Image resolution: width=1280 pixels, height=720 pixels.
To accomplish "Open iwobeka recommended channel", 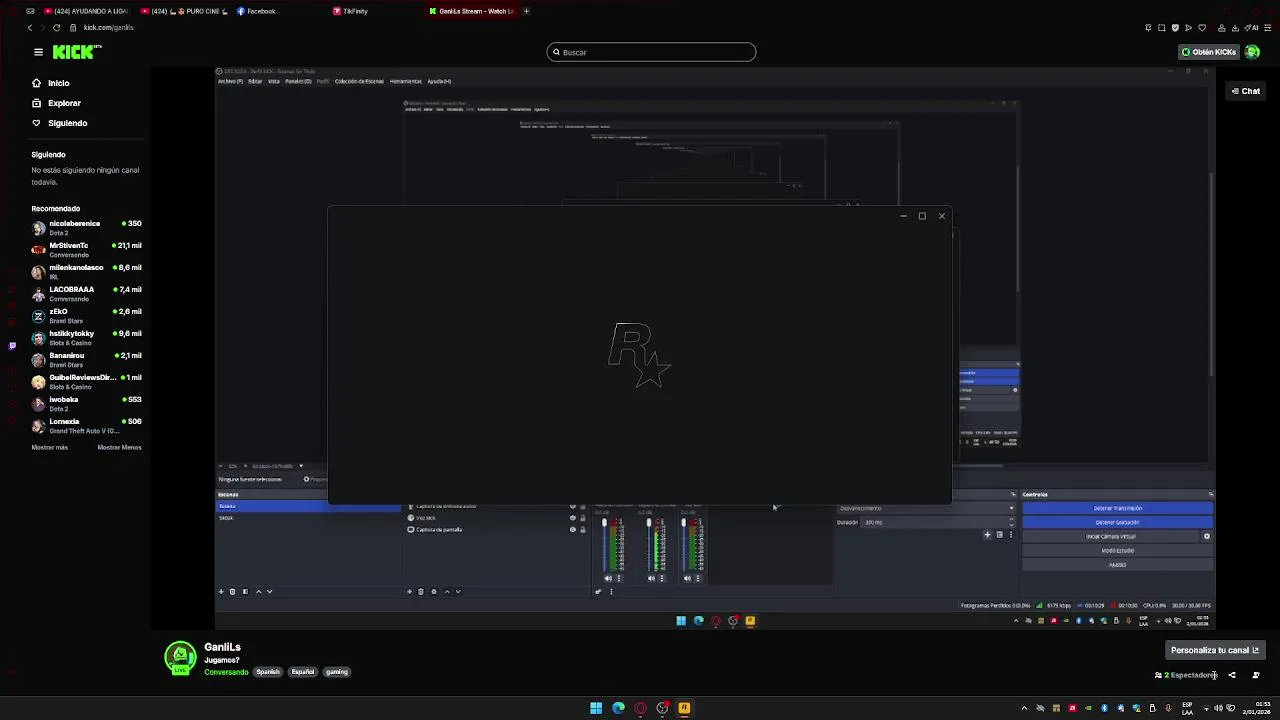I will click(x=86, y=403).
